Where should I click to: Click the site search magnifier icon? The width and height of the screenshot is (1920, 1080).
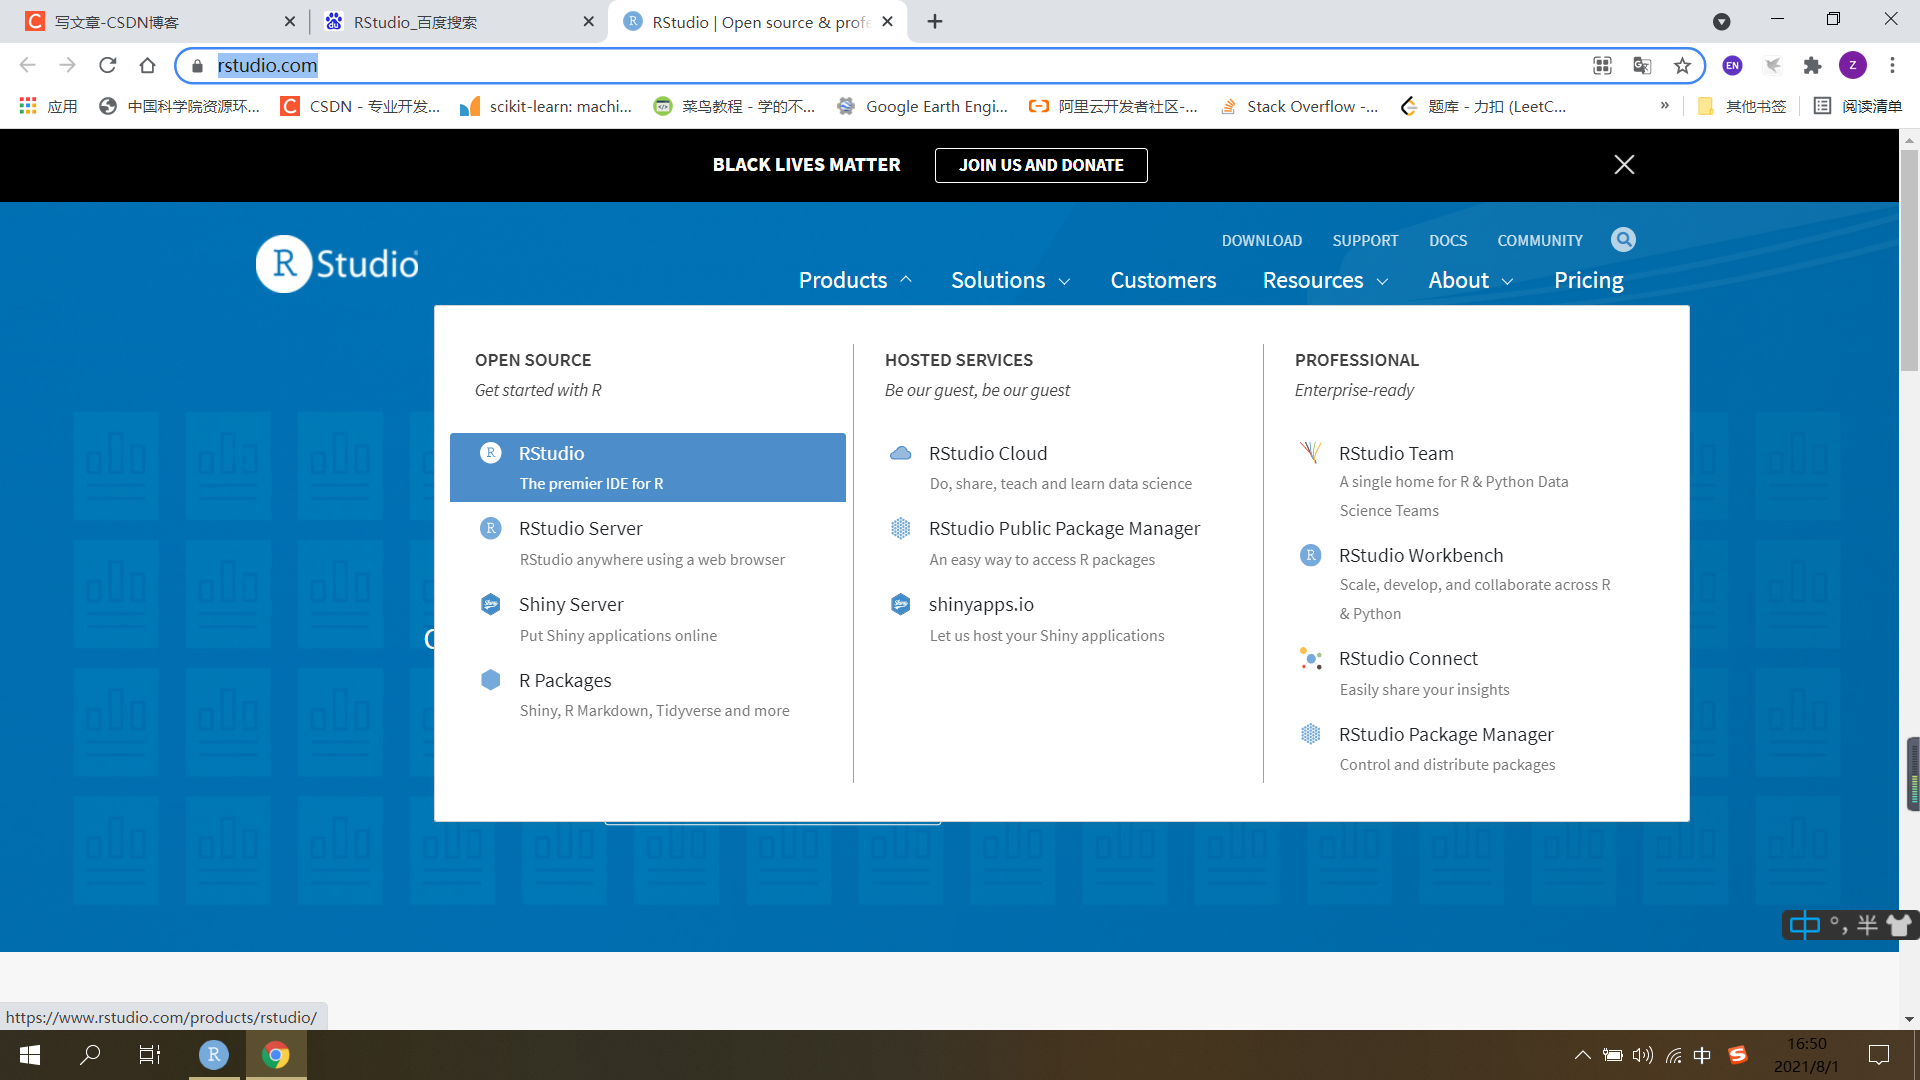pyautogui.click(x=1623, y=240)
